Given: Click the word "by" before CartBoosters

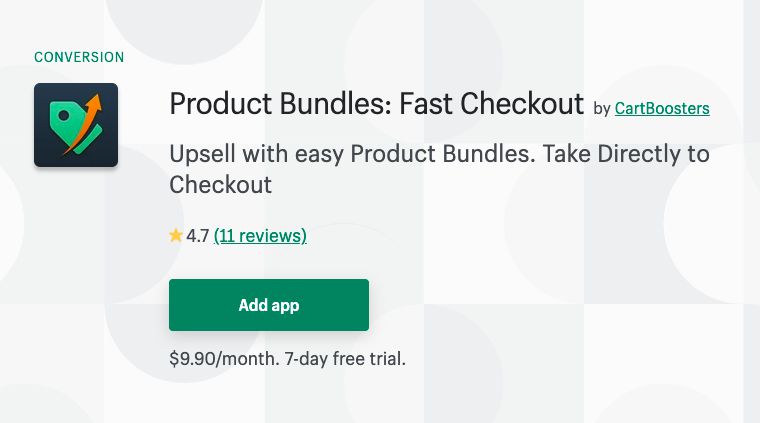Looking at the screenshot, I should pyautogui.click(x=602, y=108).
